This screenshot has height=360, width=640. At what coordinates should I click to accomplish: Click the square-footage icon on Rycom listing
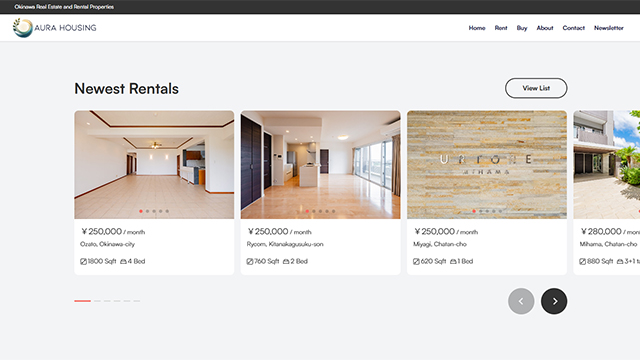[250, 261]
